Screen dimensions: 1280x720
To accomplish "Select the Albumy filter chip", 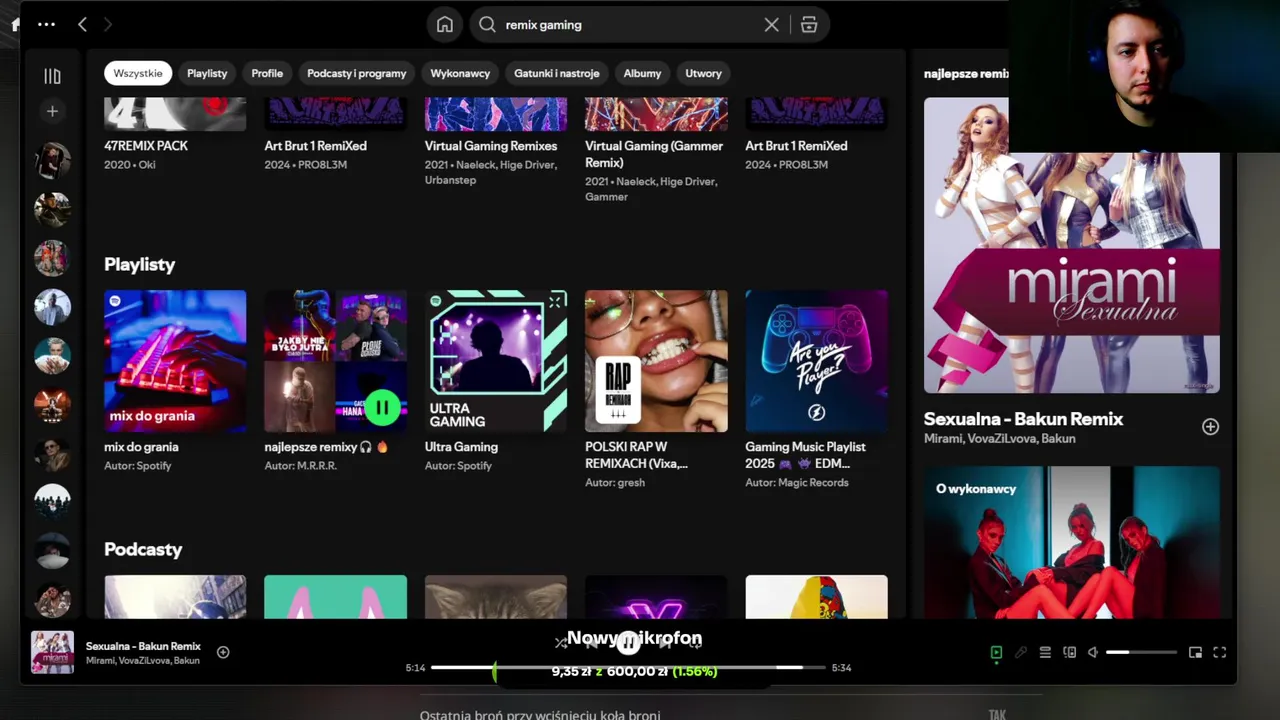I will click(642, 73).
